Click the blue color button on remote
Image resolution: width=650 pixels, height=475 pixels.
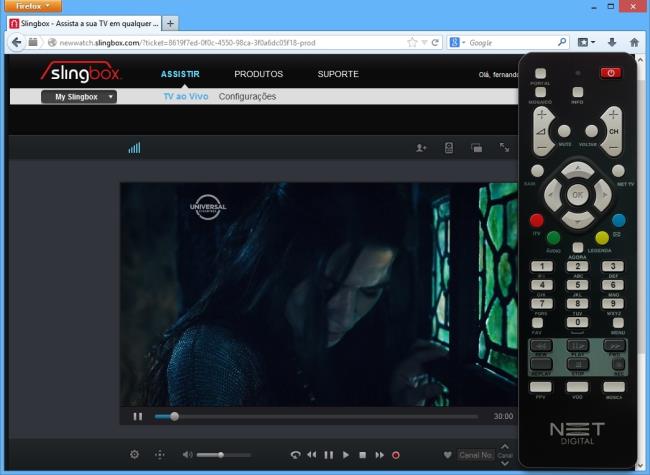pyautogui.click(x=618, y=220)
